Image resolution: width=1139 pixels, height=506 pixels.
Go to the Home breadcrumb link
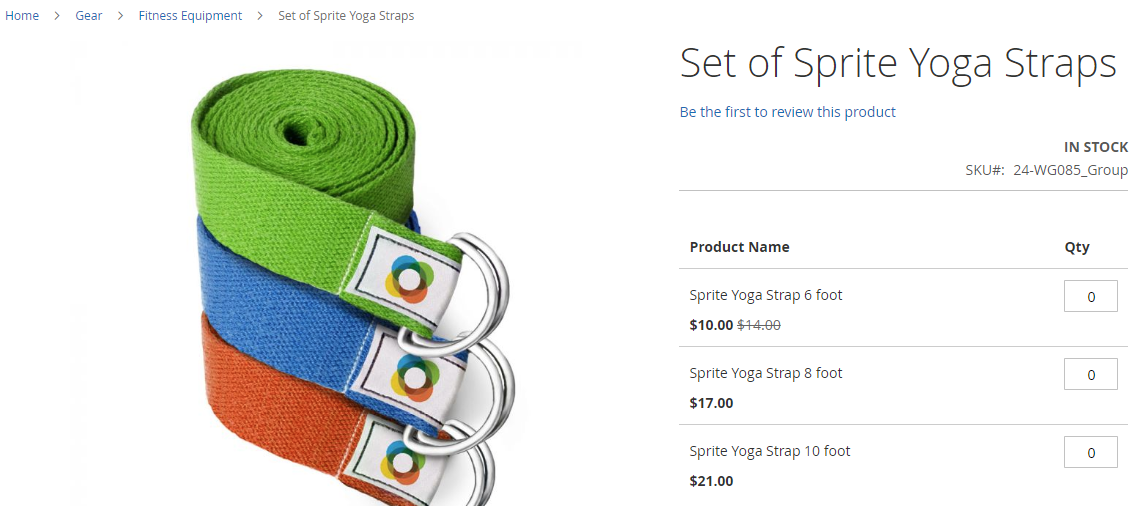[22, 15]
